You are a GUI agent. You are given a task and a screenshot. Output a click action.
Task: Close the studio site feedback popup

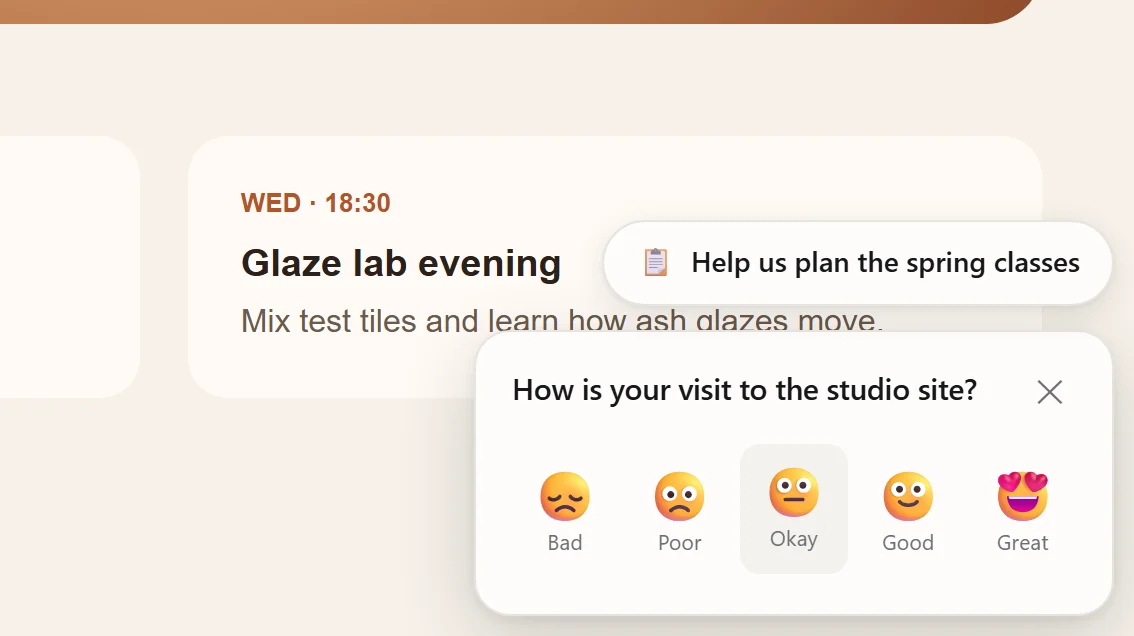click(1049, 392)
